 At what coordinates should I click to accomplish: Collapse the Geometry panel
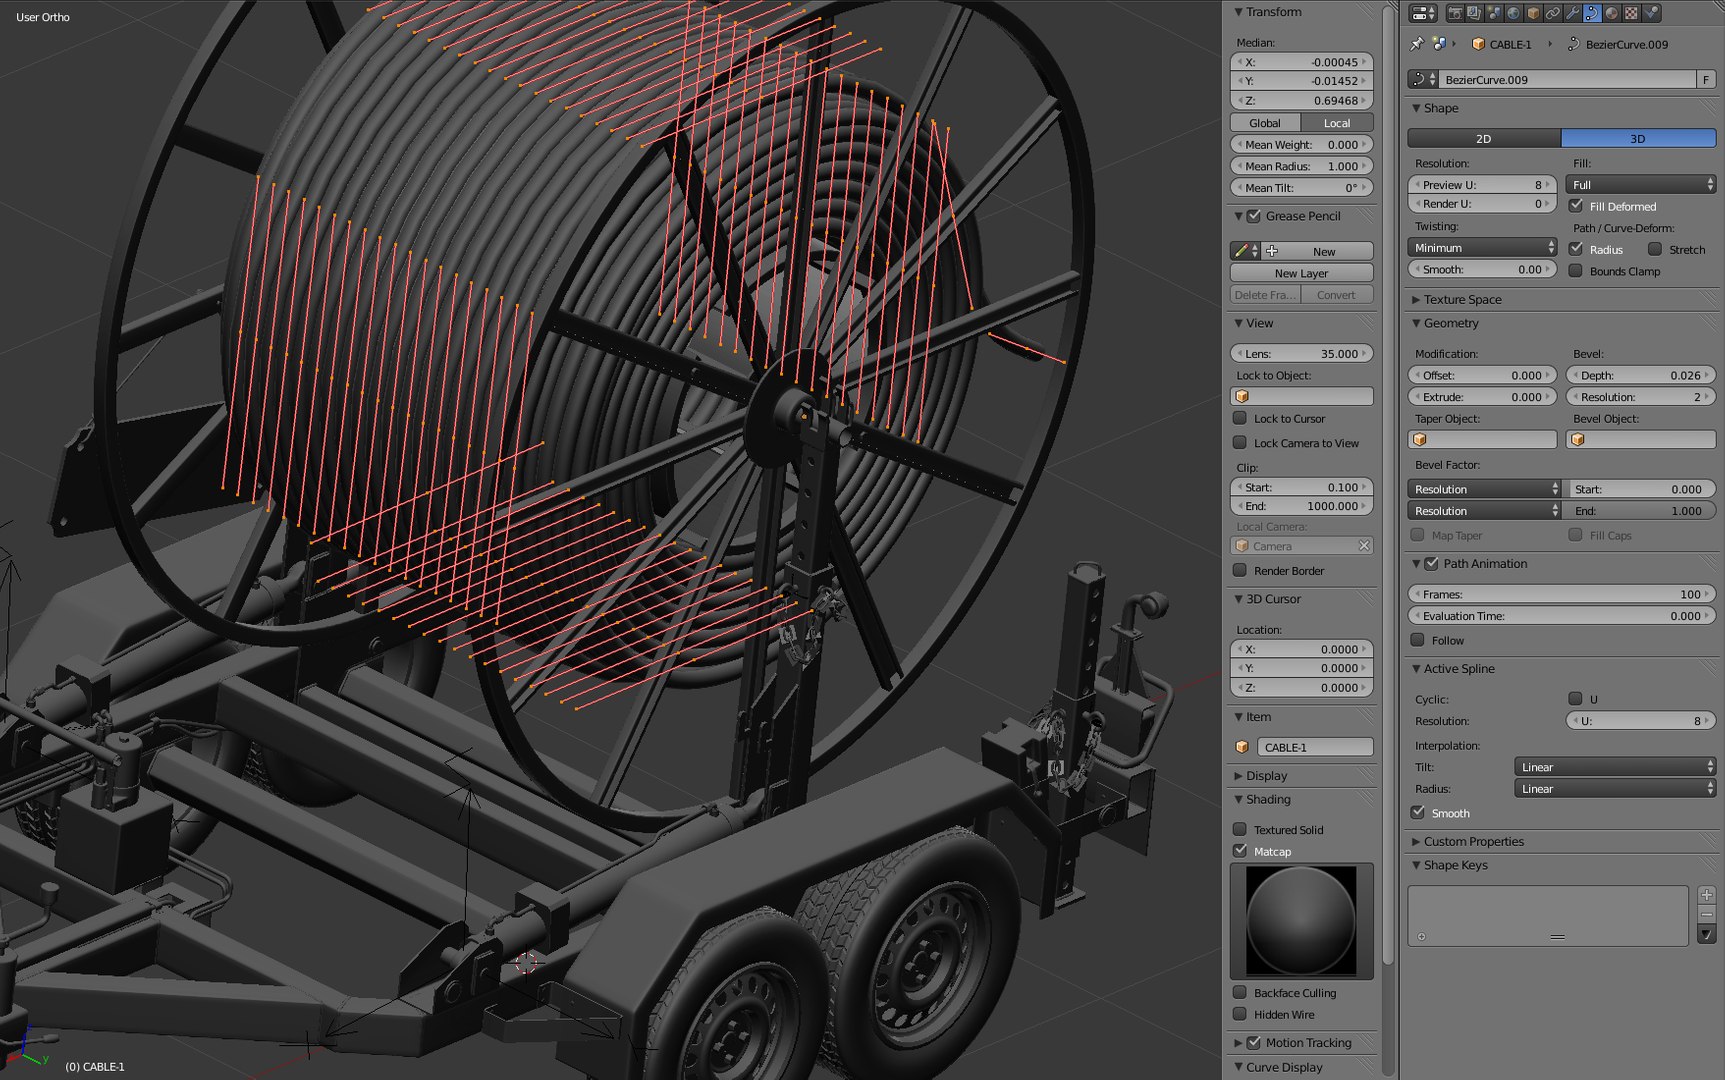point(1451,323)
